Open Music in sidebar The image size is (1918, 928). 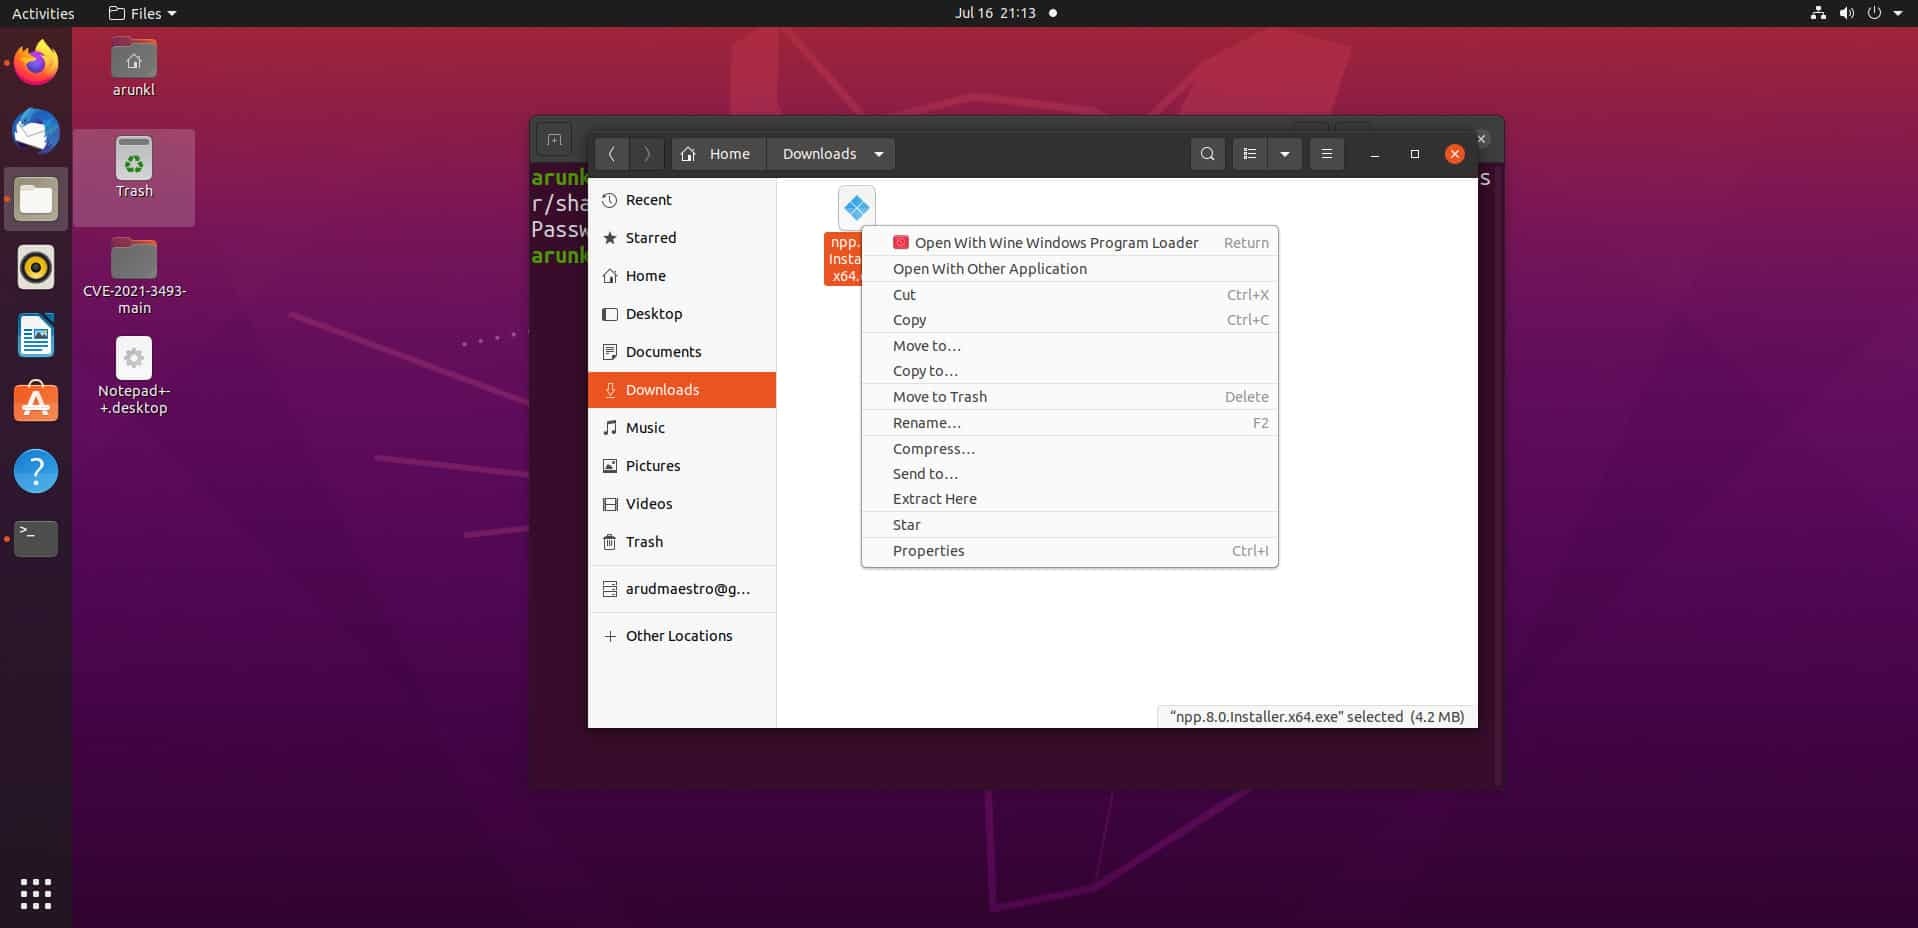[682, 428]
